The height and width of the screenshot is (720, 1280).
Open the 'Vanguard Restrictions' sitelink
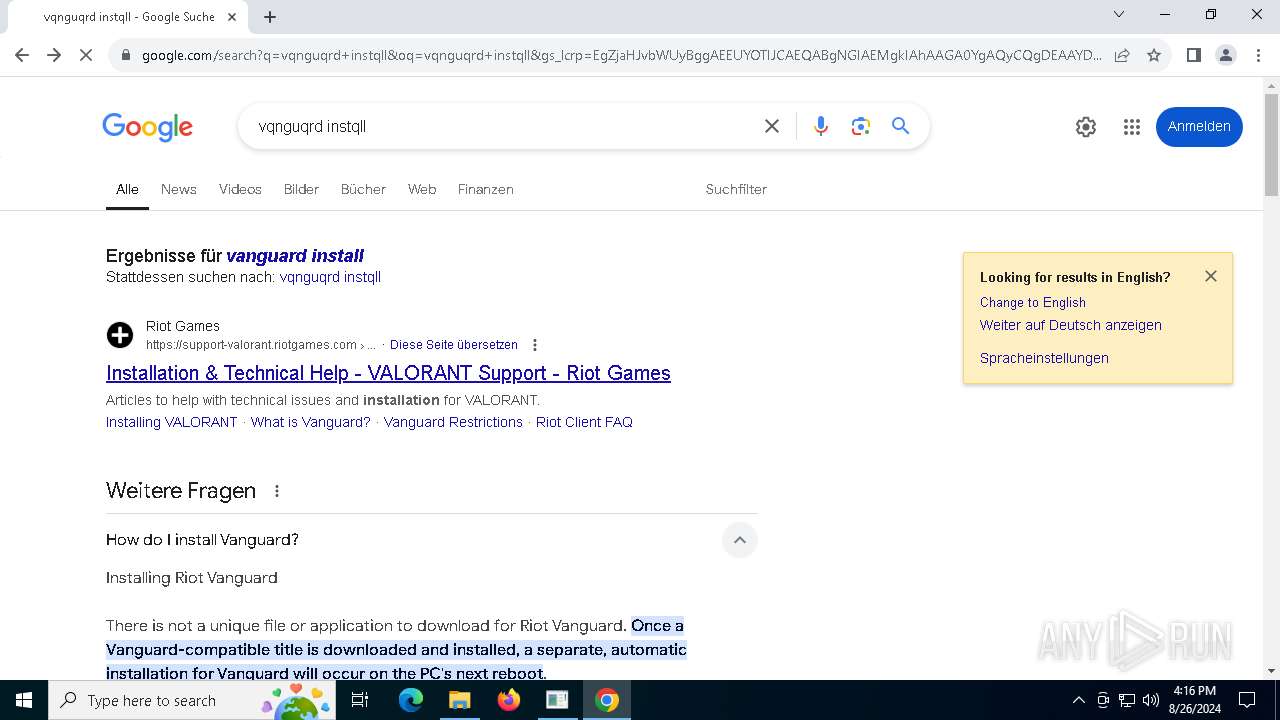(x=453, y=422)
